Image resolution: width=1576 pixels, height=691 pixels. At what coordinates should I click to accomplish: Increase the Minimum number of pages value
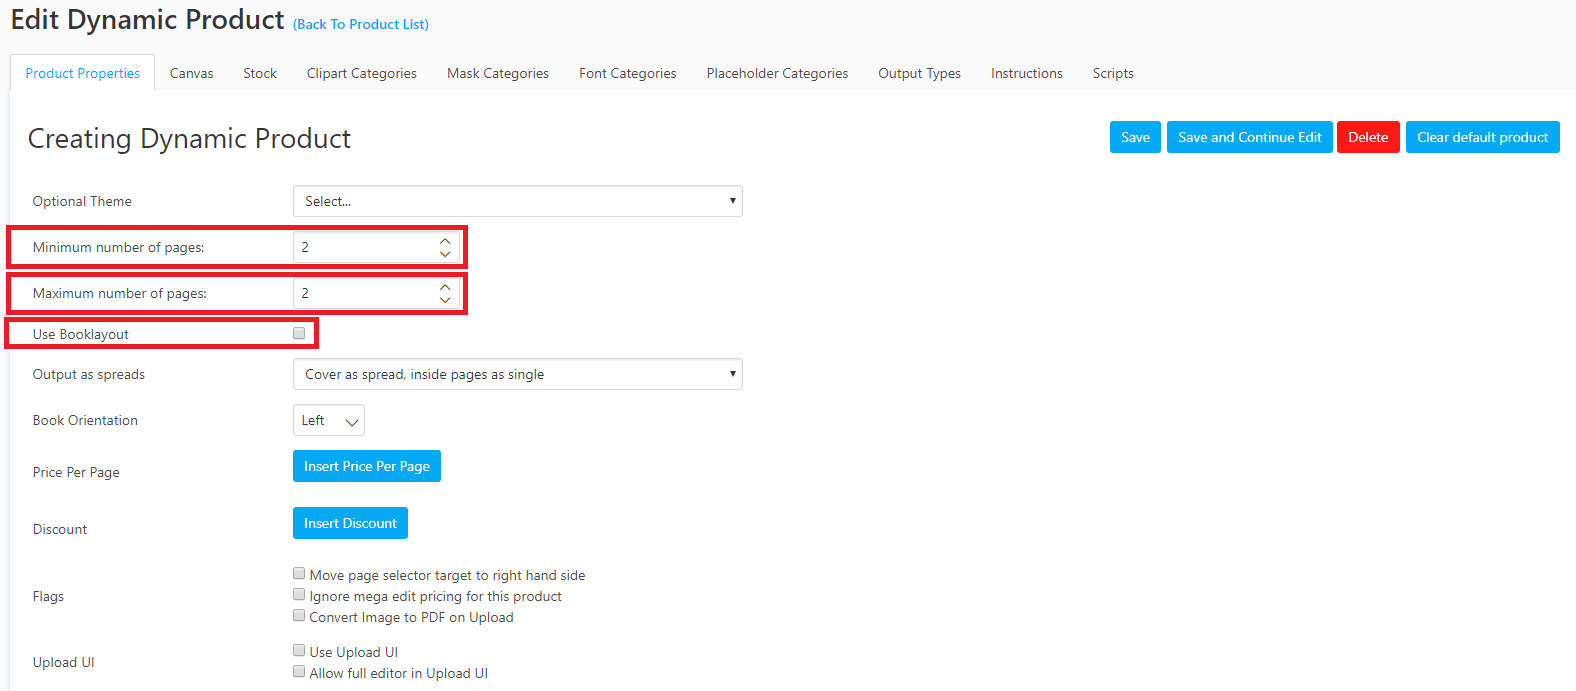click(445, 241)
